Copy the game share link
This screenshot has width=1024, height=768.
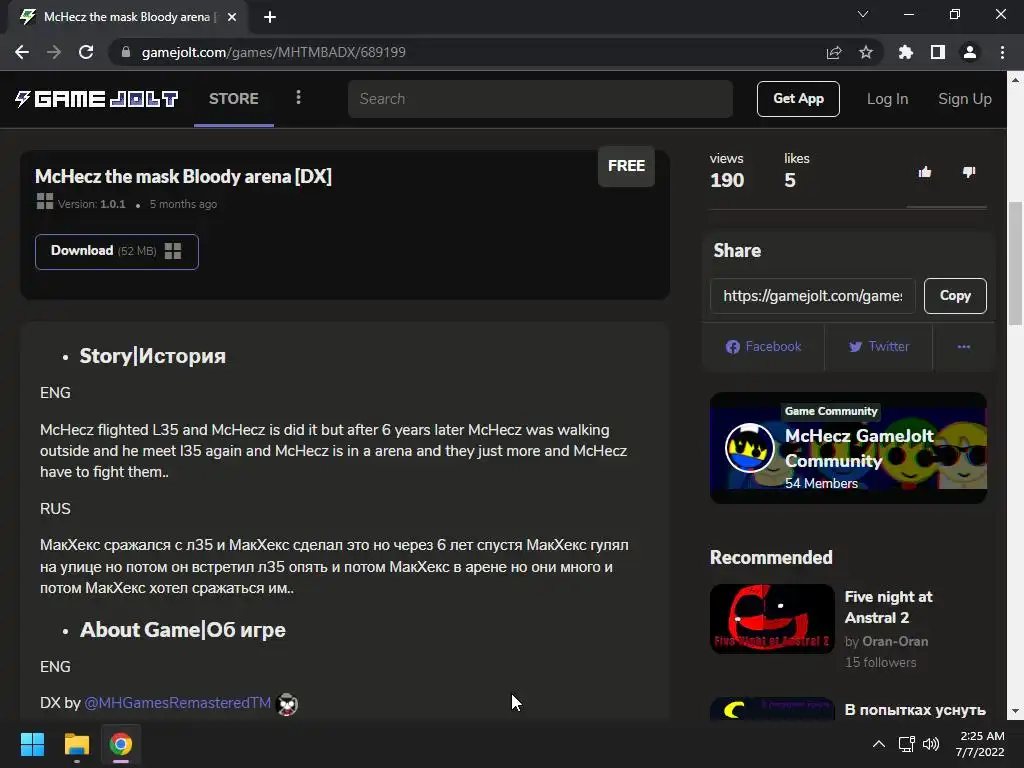[955, 296]
